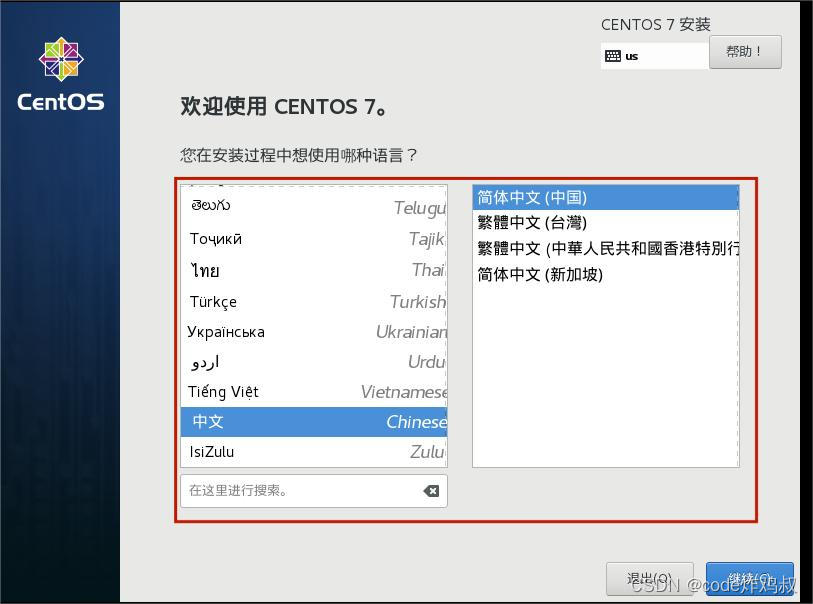Focus the language search input field

point(314,490)
